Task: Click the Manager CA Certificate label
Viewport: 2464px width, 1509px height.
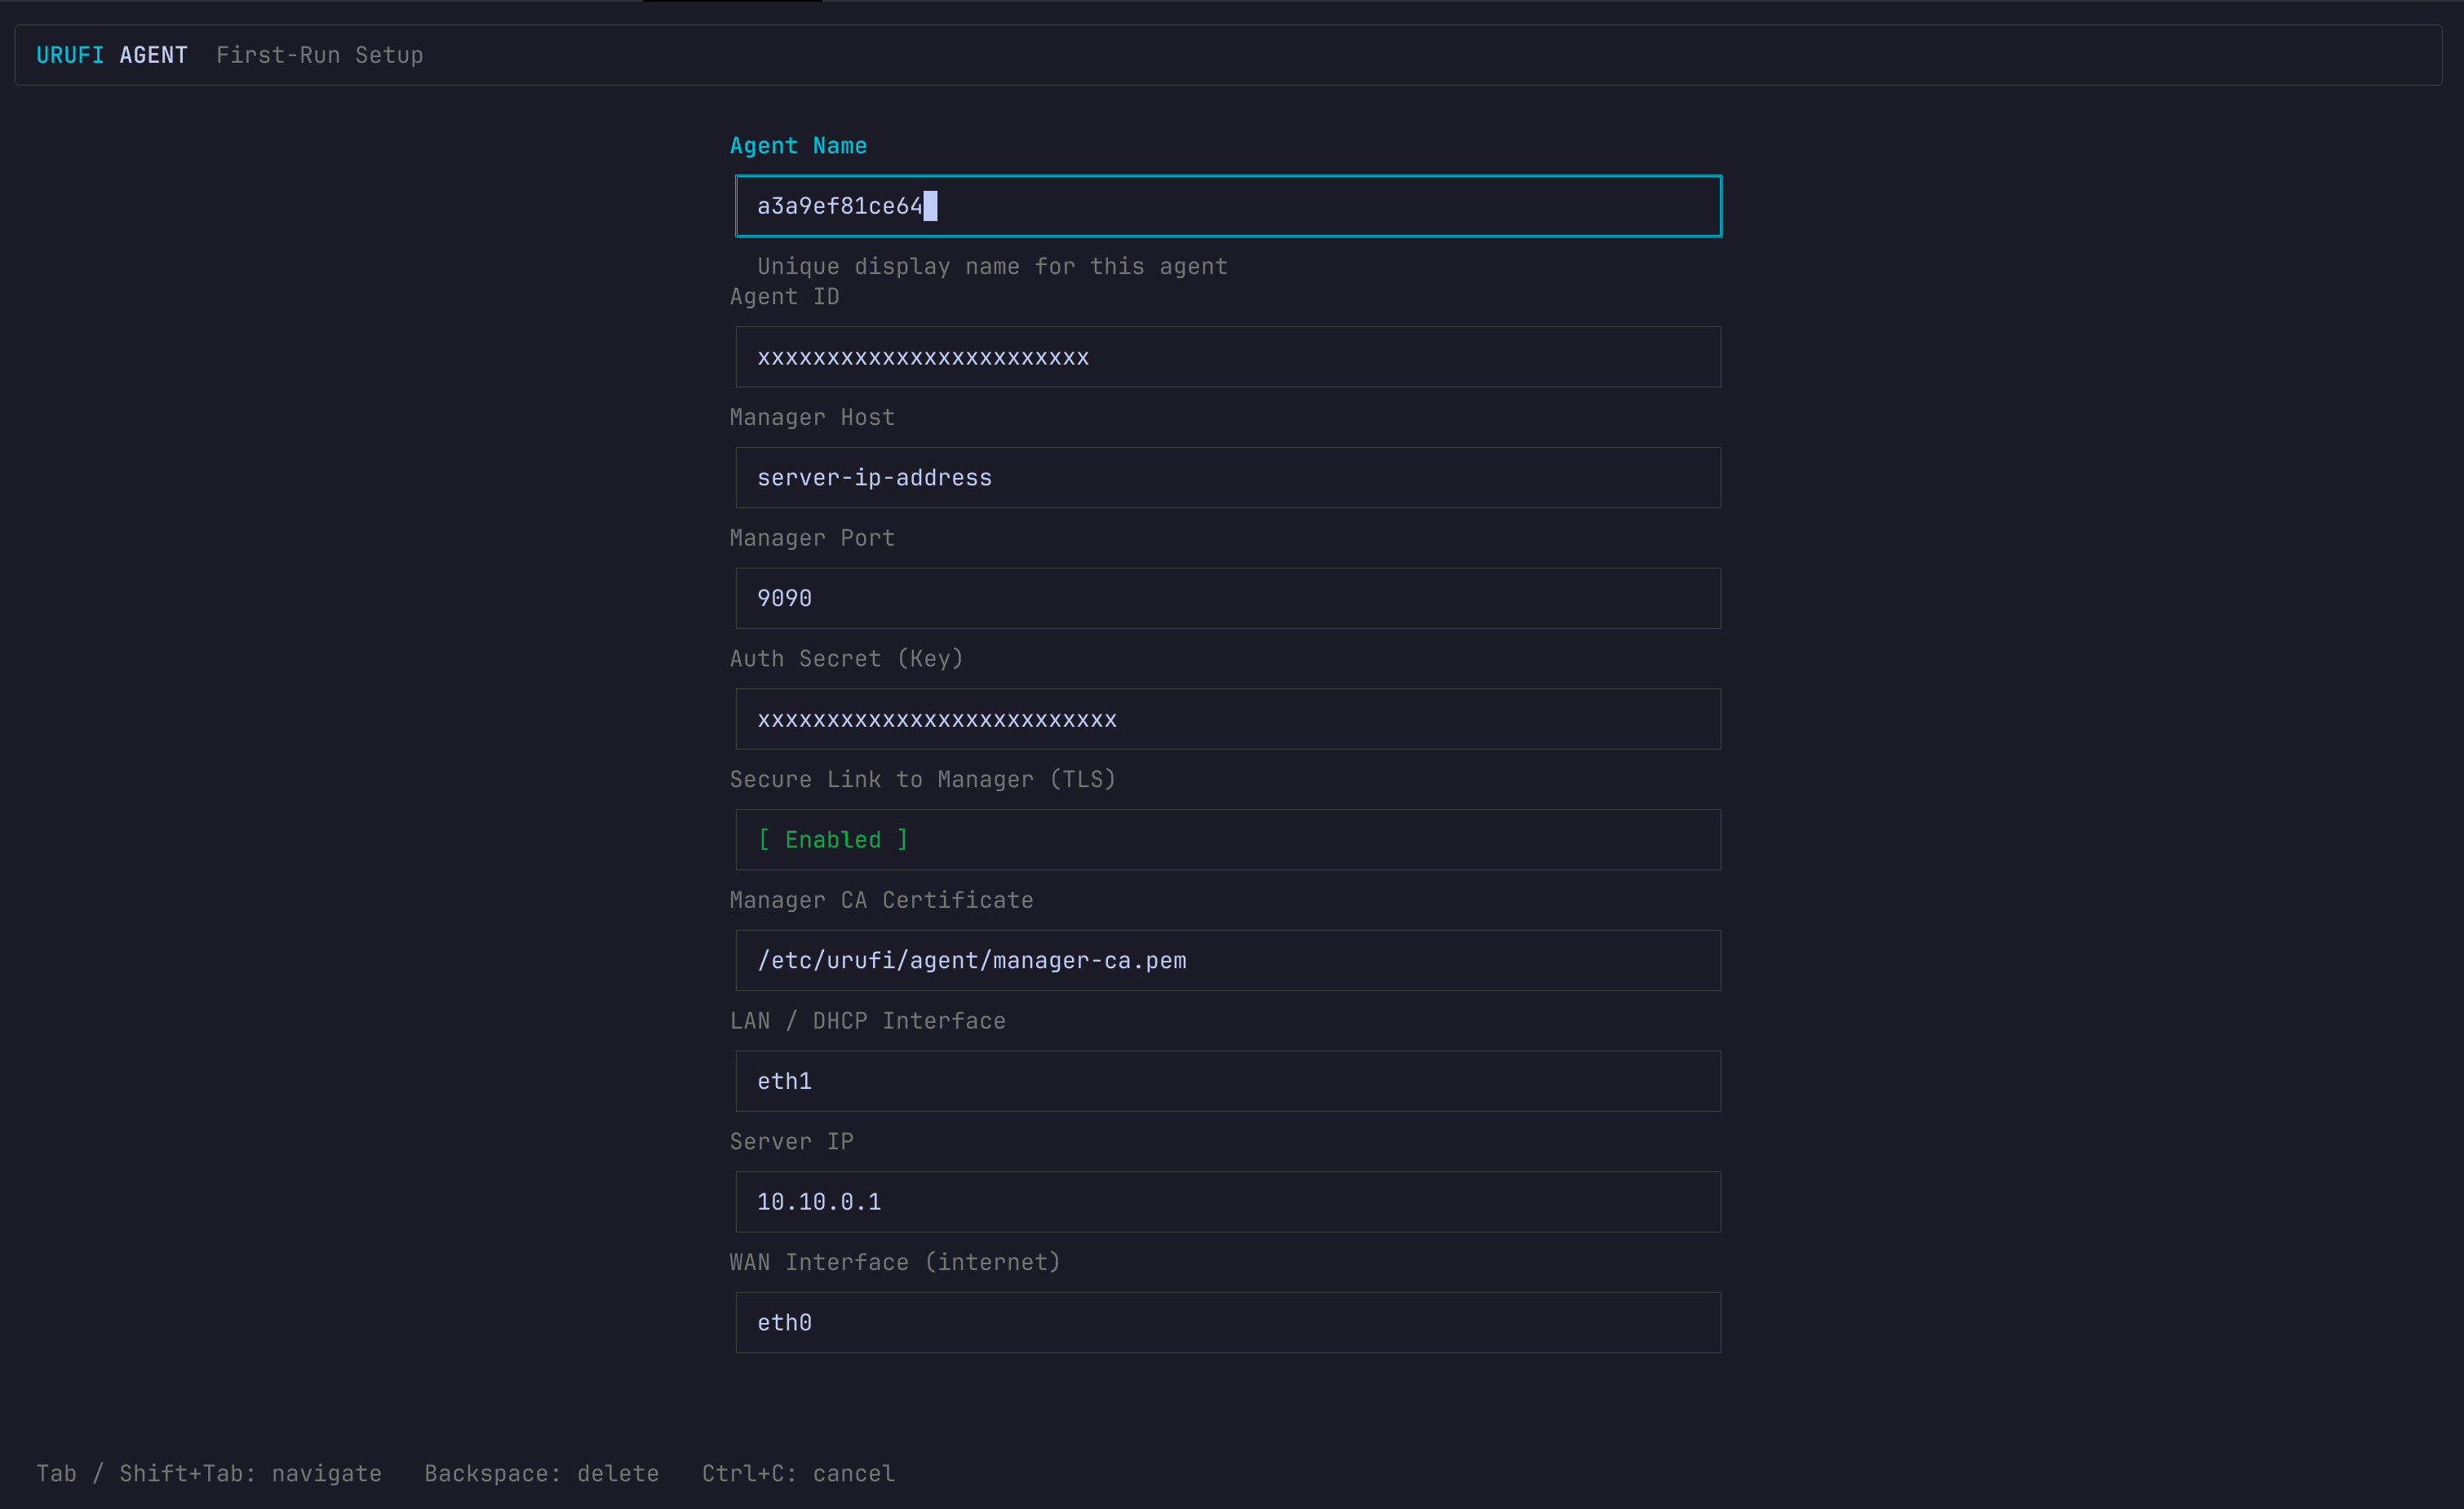Action: click(x=881, y=900)
